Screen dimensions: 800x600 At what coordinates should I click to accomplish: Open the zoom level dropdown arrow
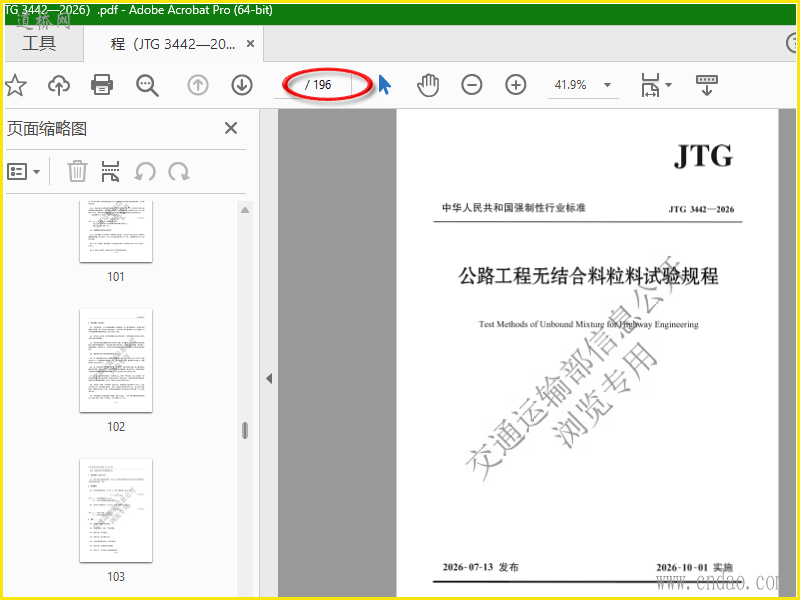coord(607,85)
